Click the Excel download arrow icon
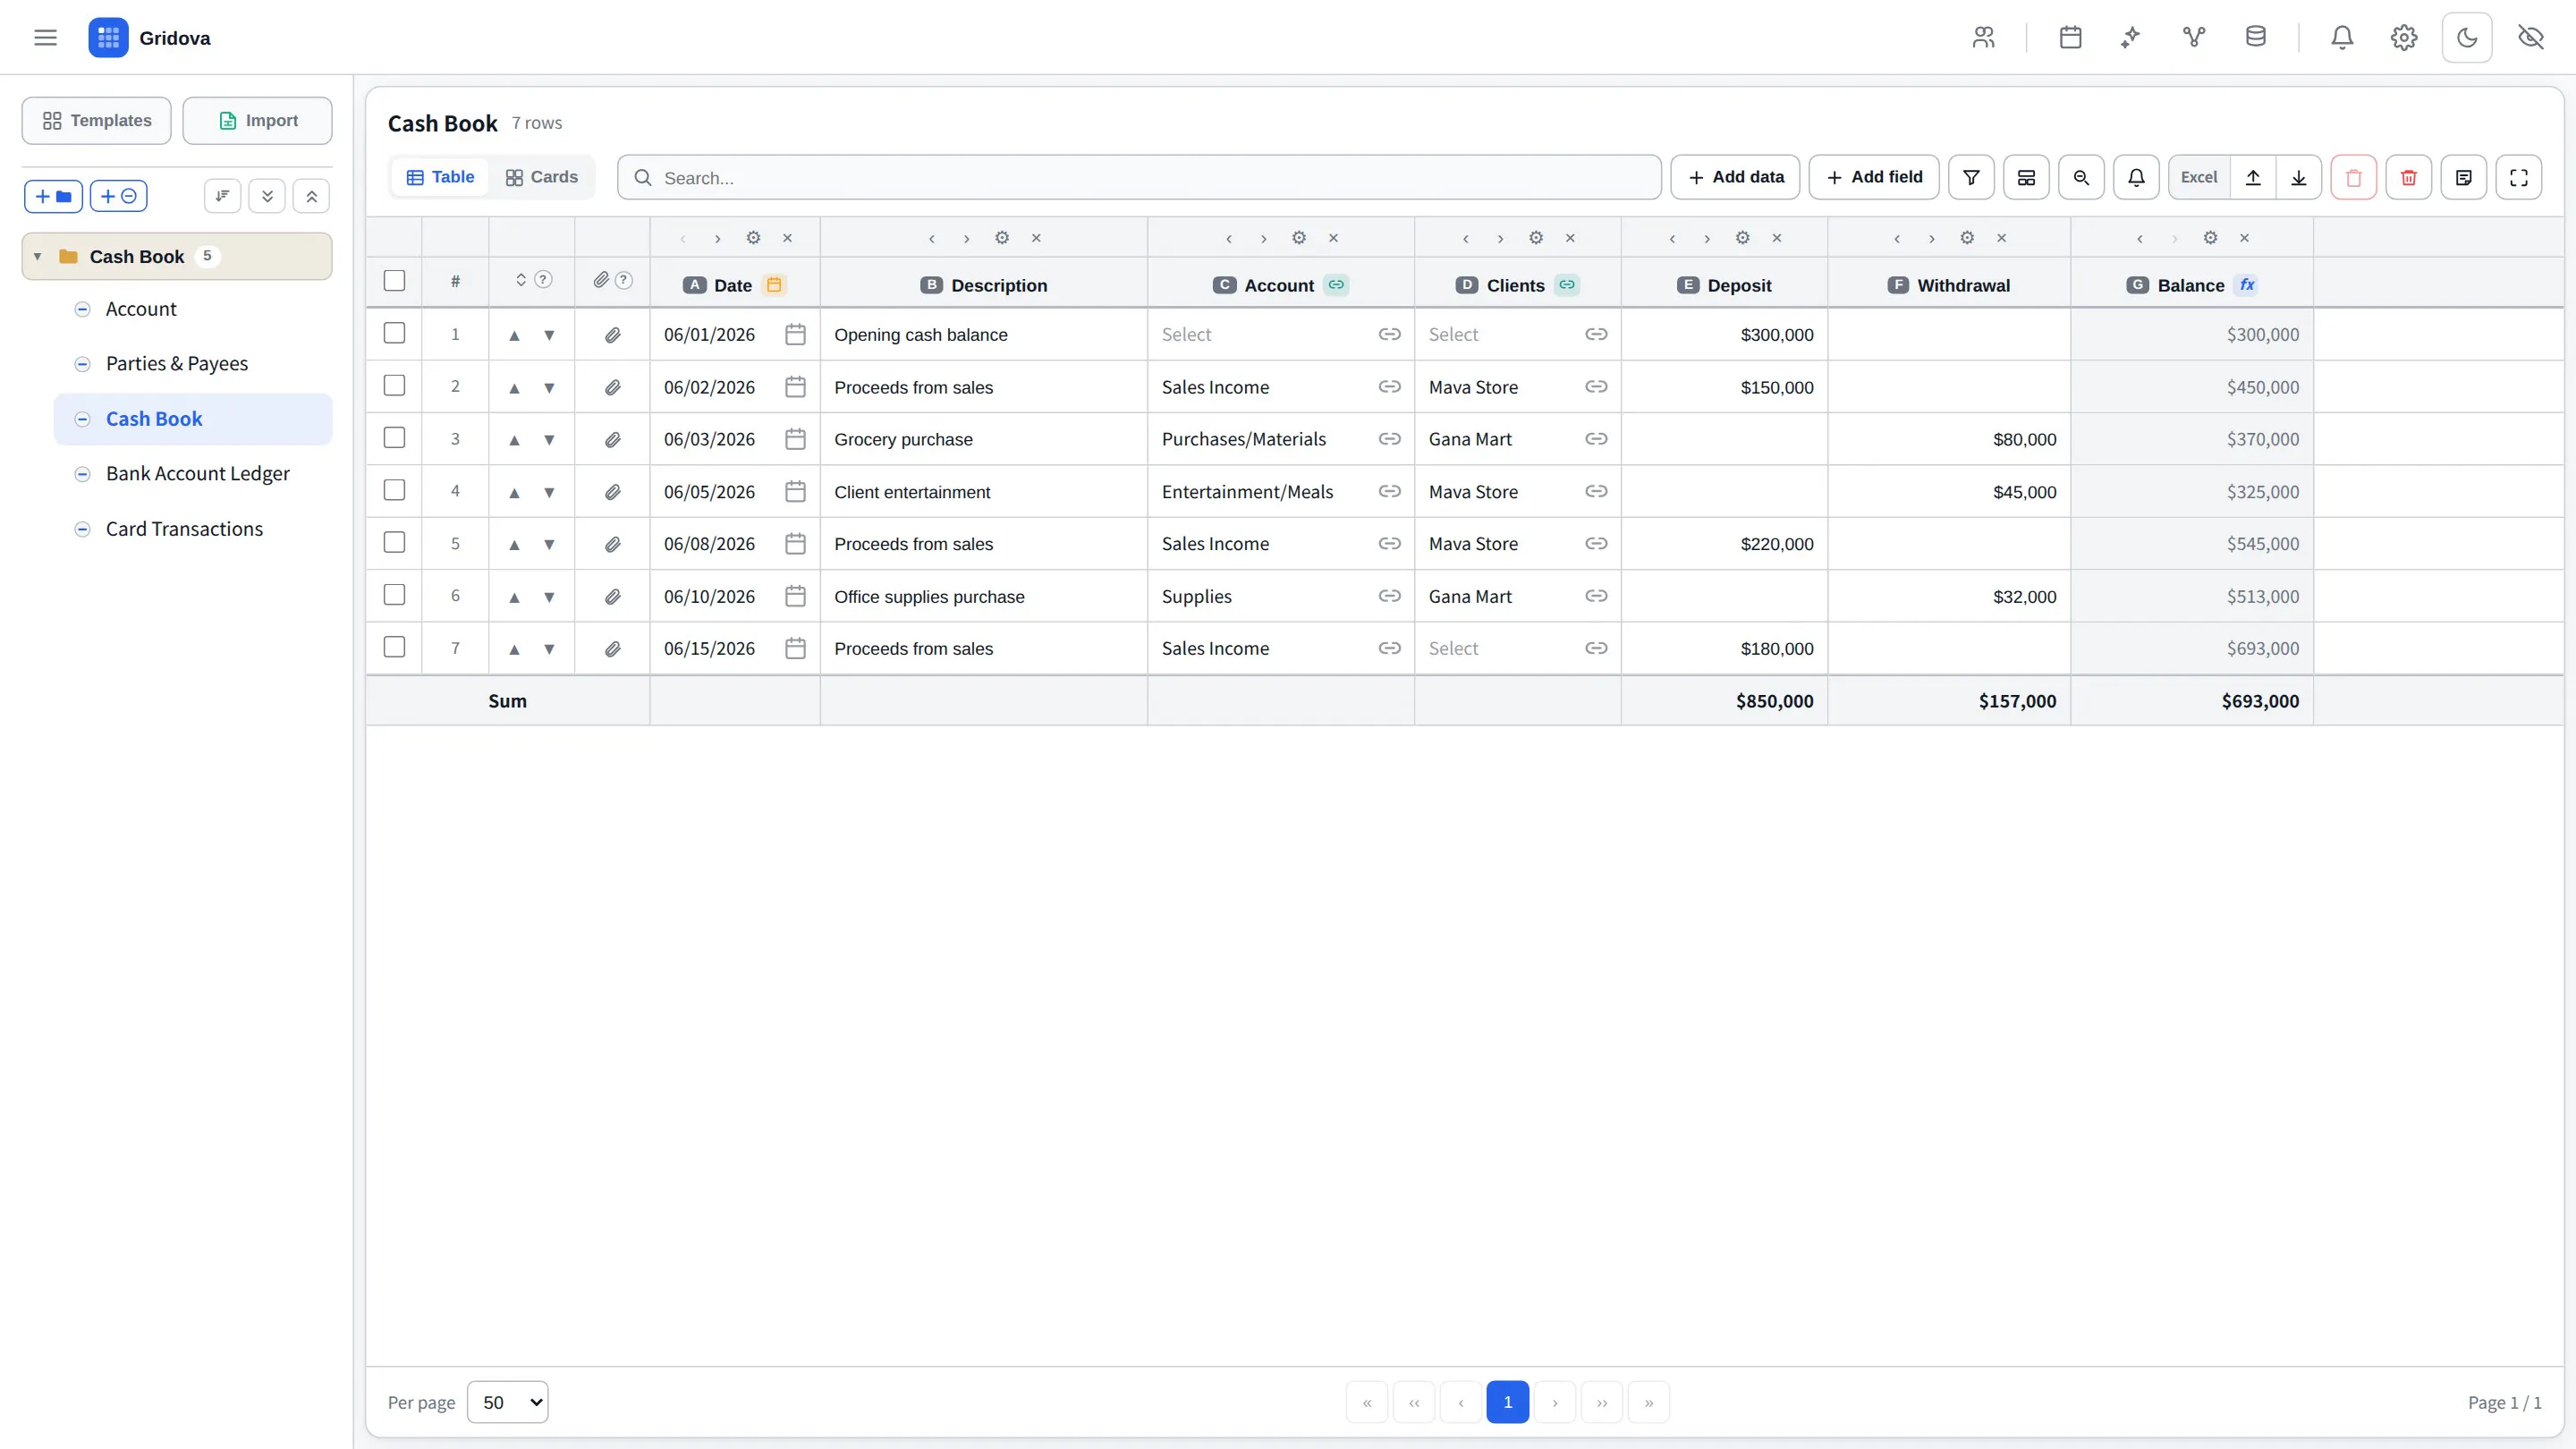This screenshot has width=2576, height=1449. click(2299, 177)
